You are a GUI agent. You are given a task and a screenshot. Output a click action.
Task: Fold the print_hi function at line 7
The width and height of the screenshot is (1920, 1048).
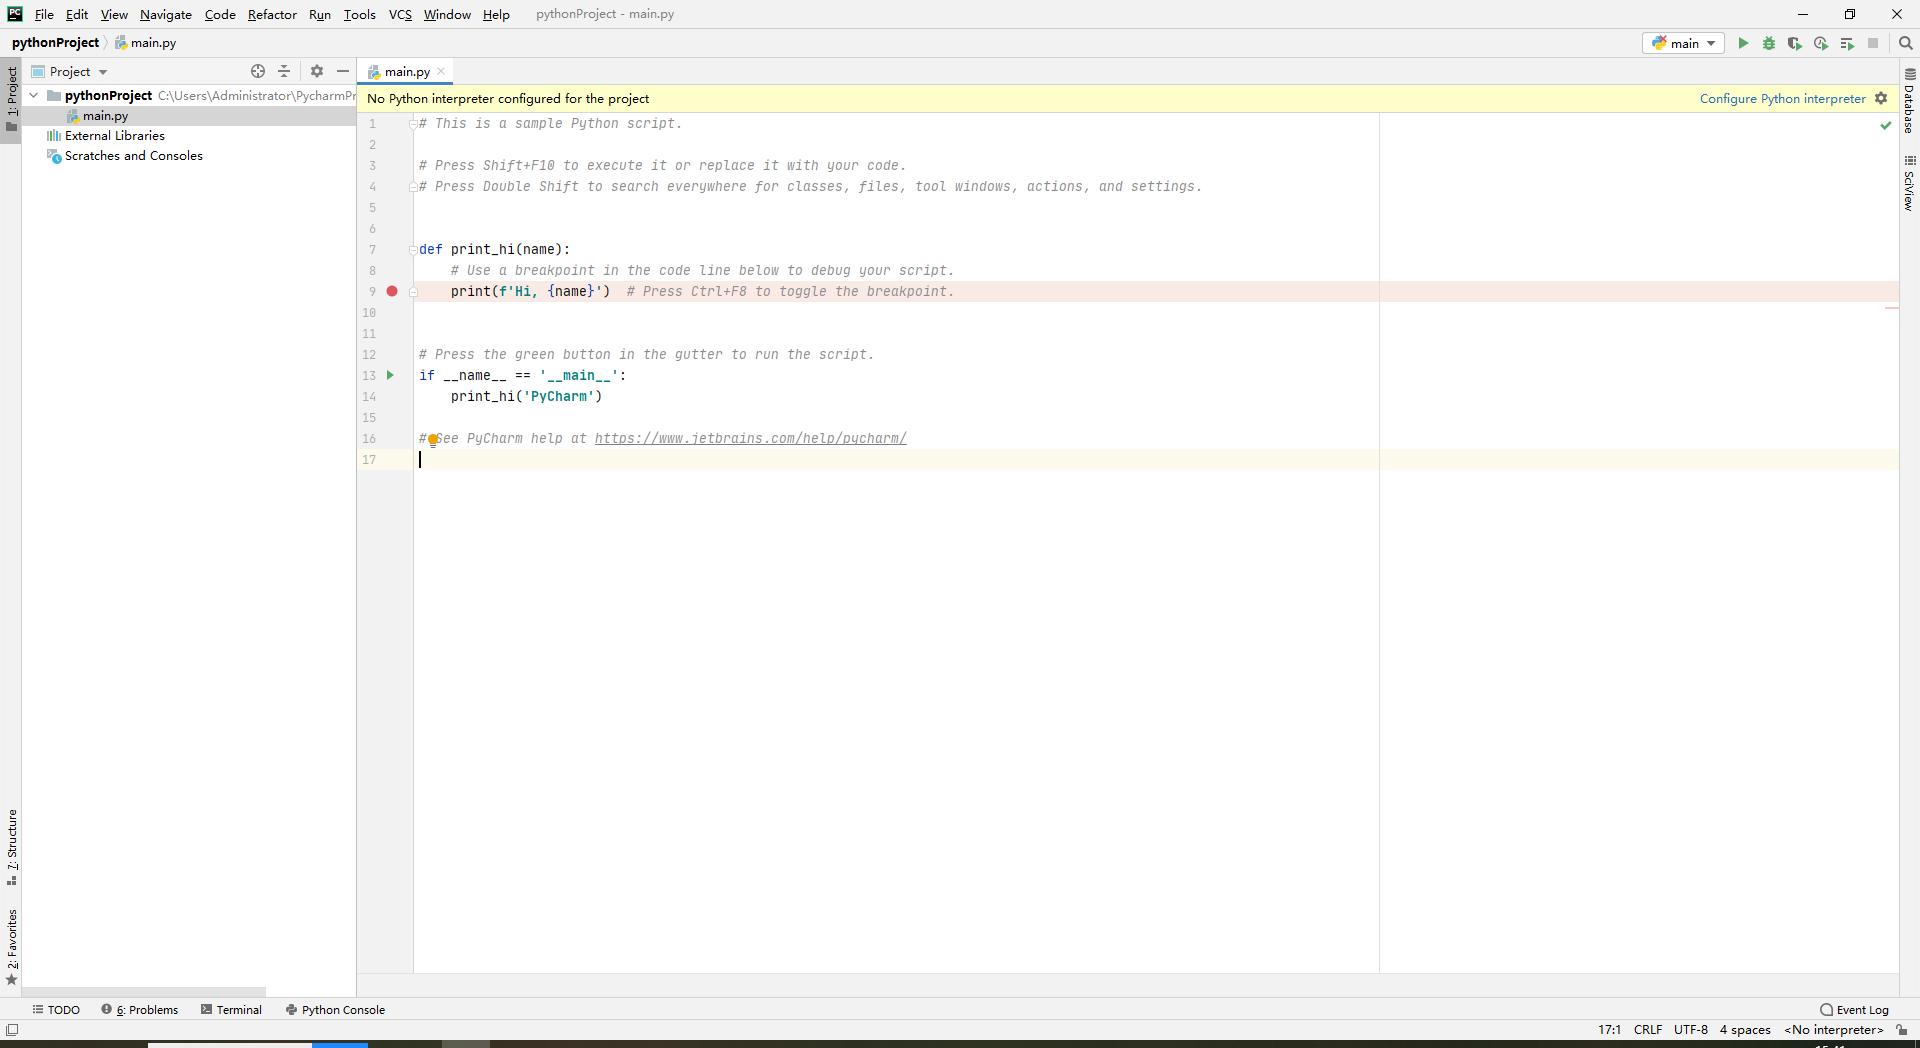(413, 250)
